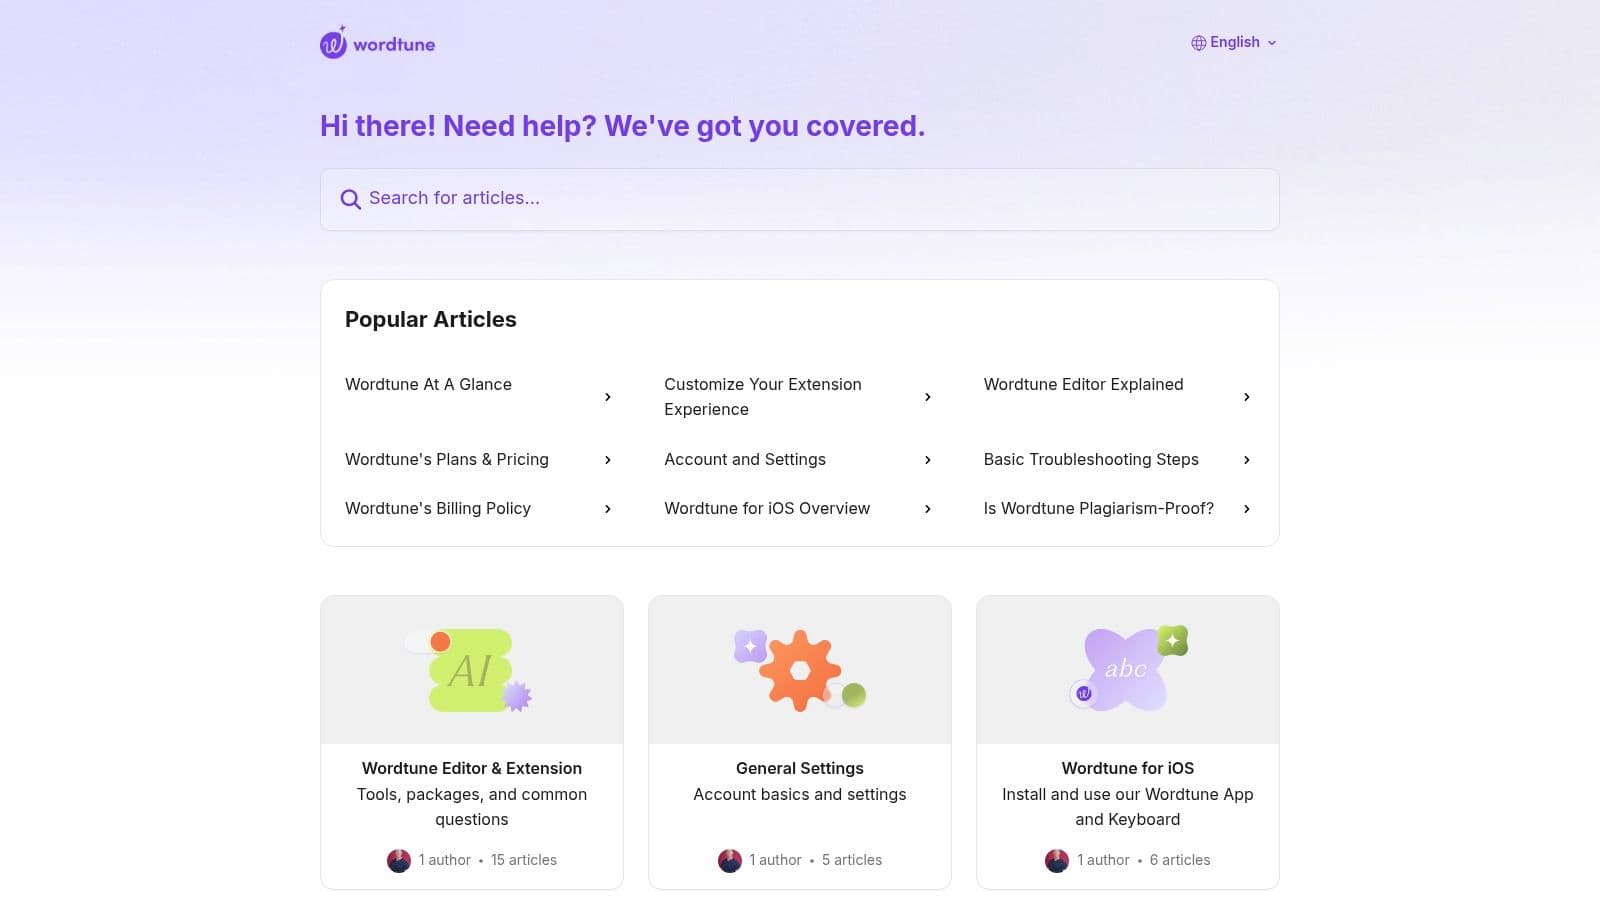Open Basic Troubleshooting Steps article

[1091, 459]
